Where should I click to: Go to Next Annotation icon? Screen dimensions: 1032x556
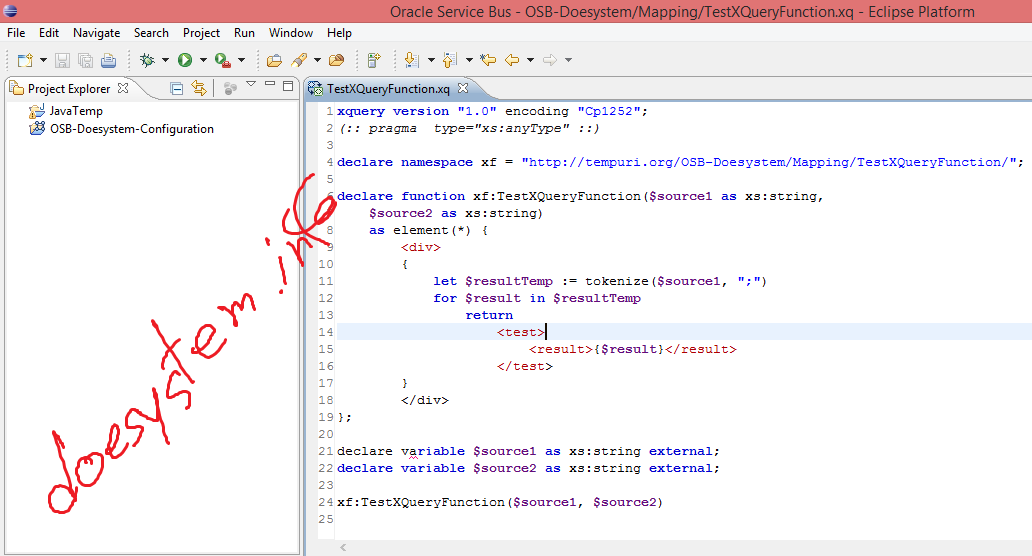click(412, 61)
